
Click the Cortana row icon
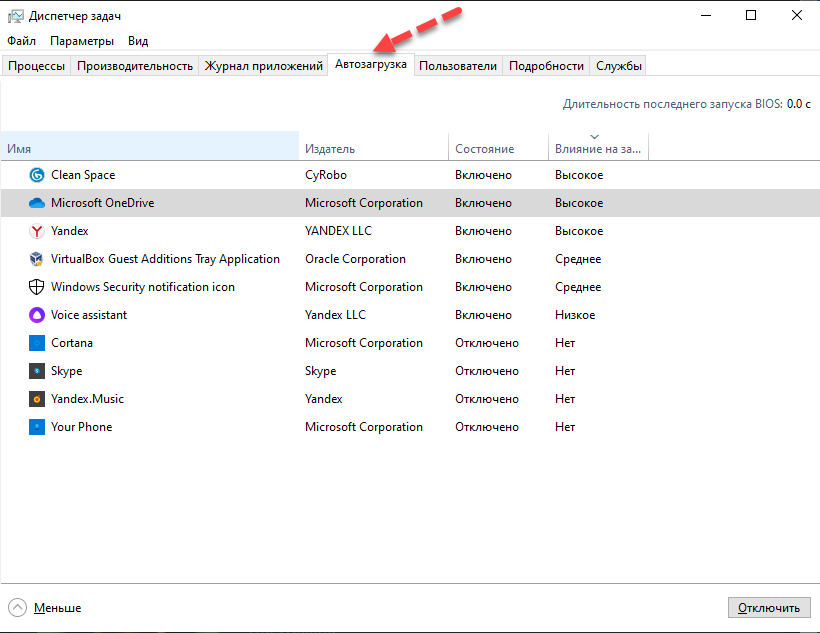point(37,343)
